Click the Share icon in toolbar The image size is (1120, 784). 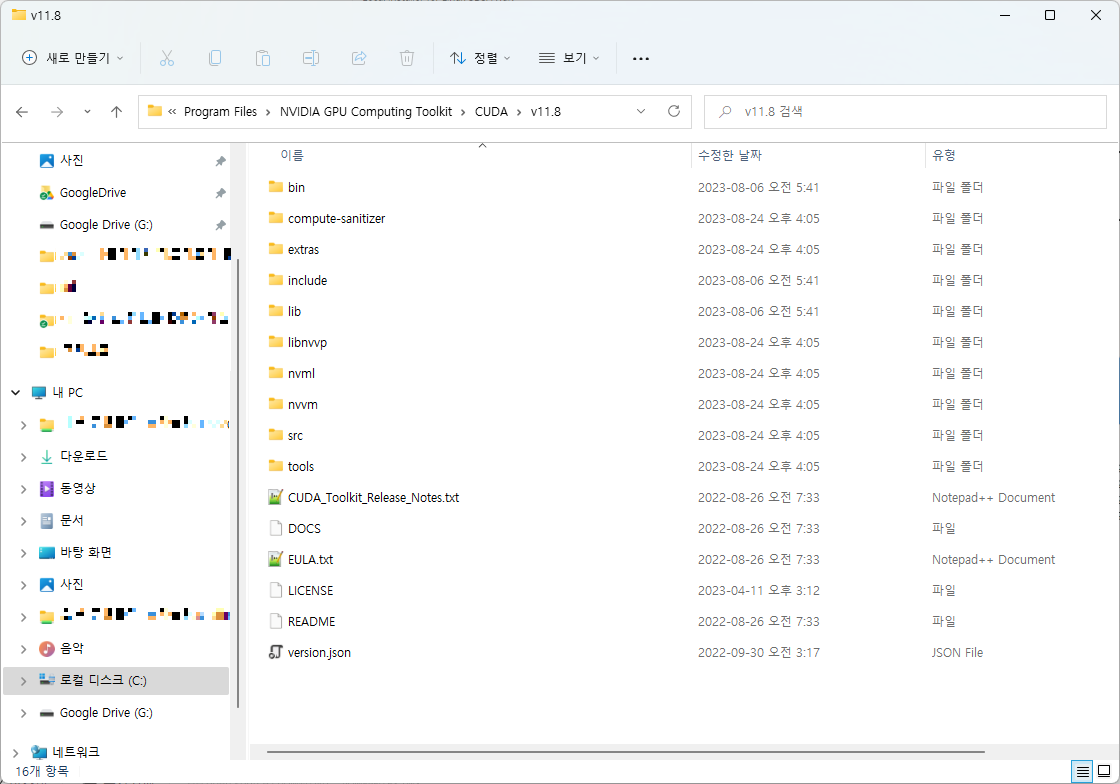(359, 58)
